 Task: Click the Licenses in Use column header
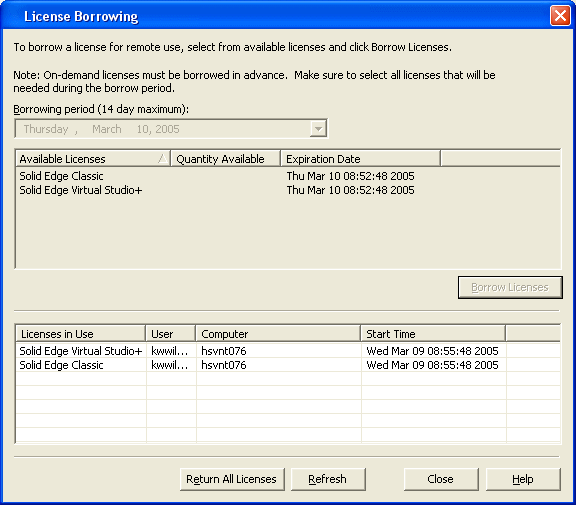point(81,333)
